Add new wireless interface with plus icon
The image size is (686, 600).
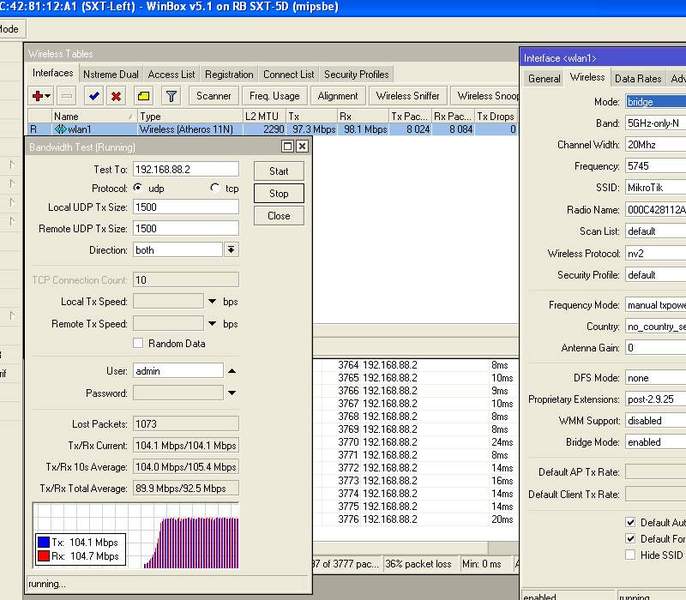coord(41,96)
